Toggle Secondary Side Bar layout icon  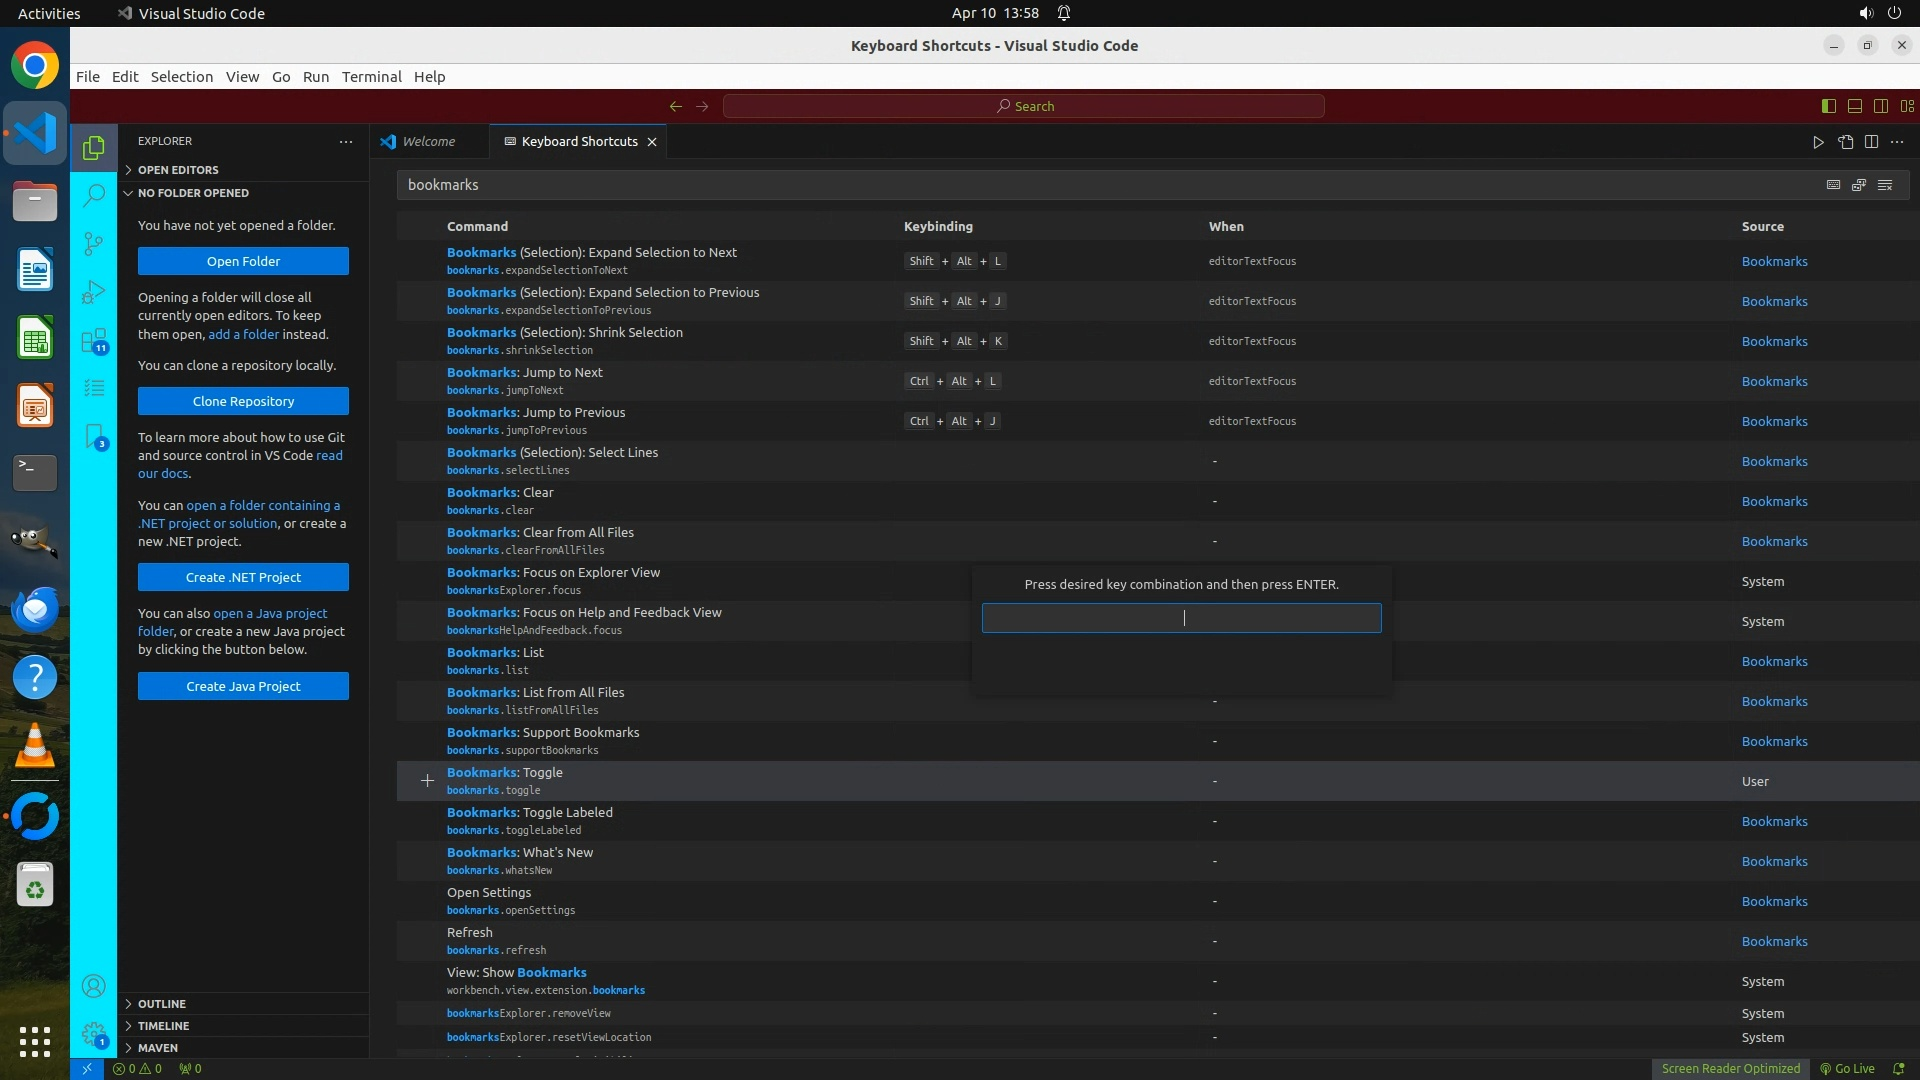click(x=1881, y=106)
